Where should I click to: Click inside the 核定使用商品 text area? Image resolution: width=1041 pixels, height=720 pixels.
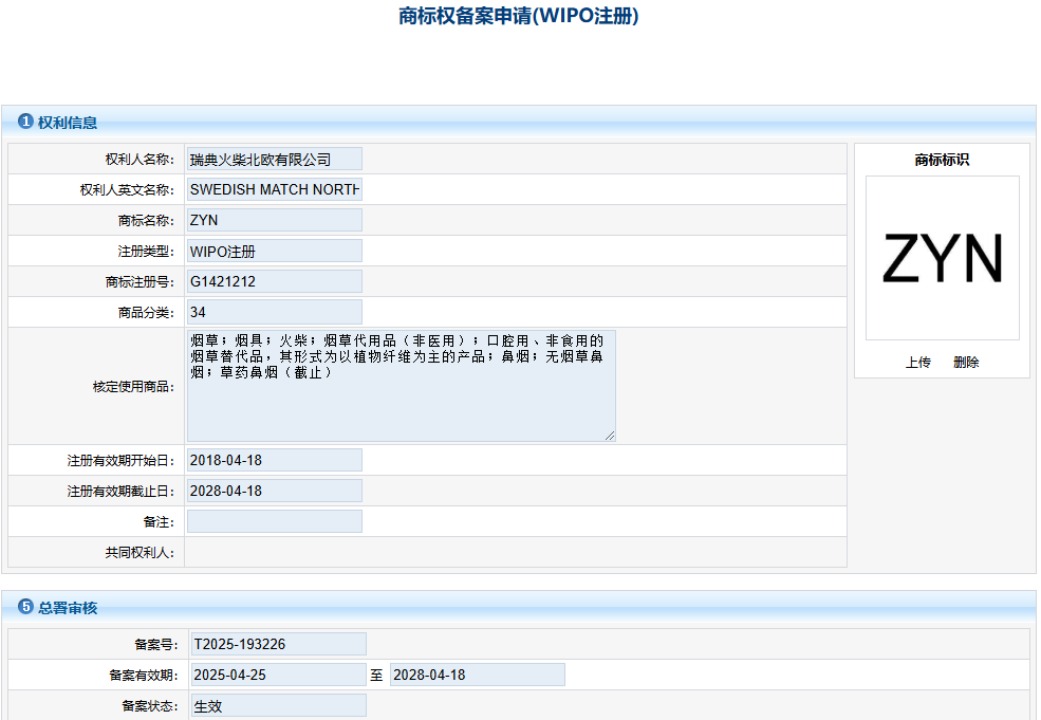[400, 386]
